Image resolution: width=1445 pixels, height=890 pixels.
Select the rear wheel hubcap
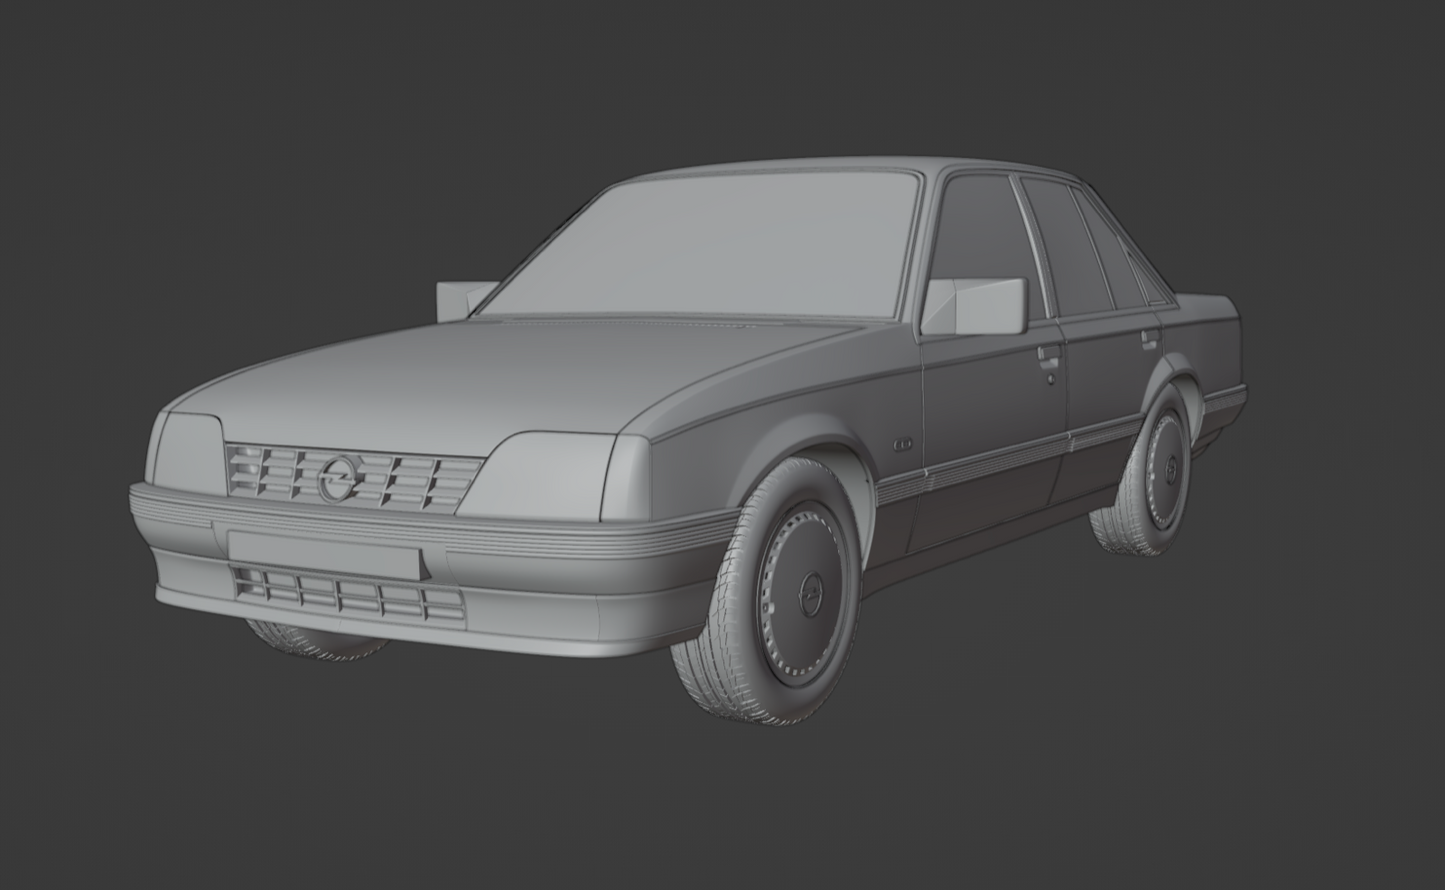(1164, 470)
